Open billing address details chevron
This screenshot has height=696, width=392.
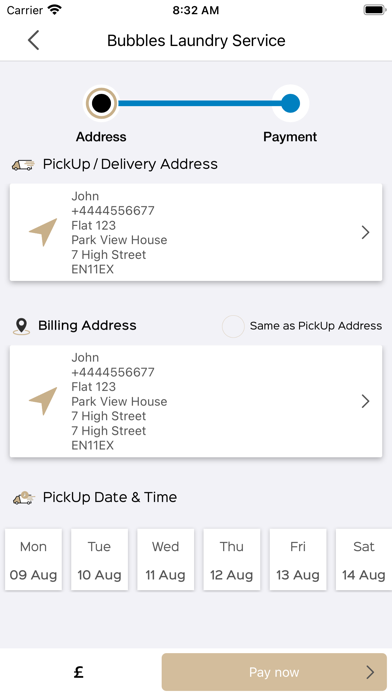coord(365,401)
